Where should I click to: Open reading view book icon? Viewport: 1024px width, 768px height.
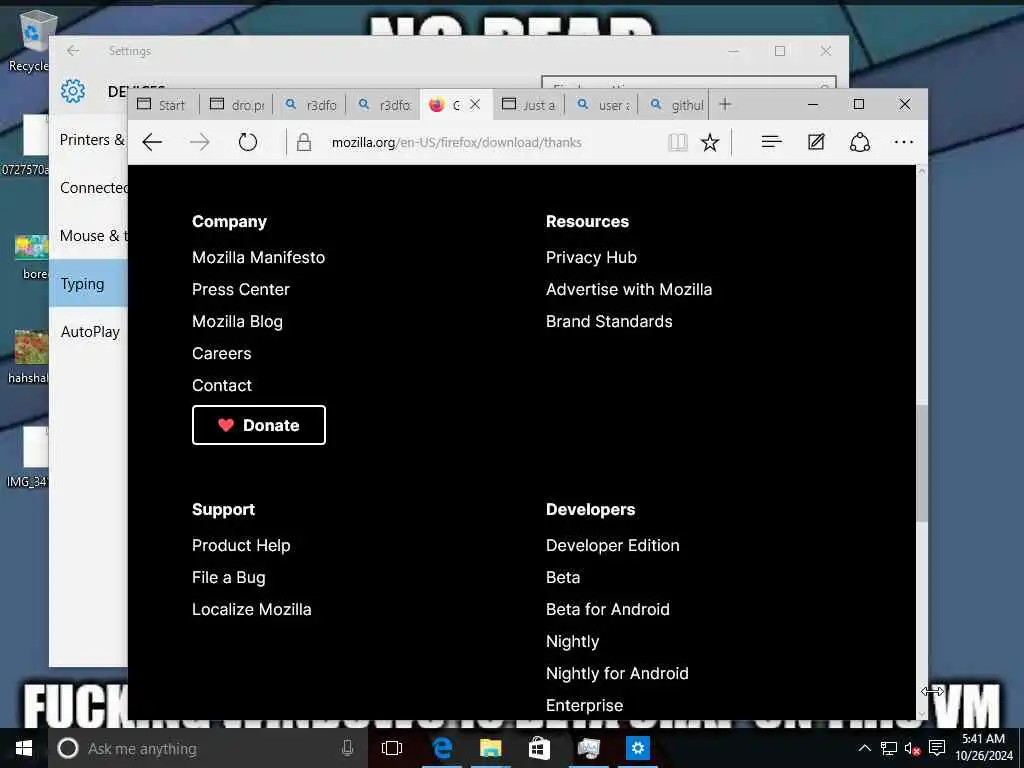(678, 142)
